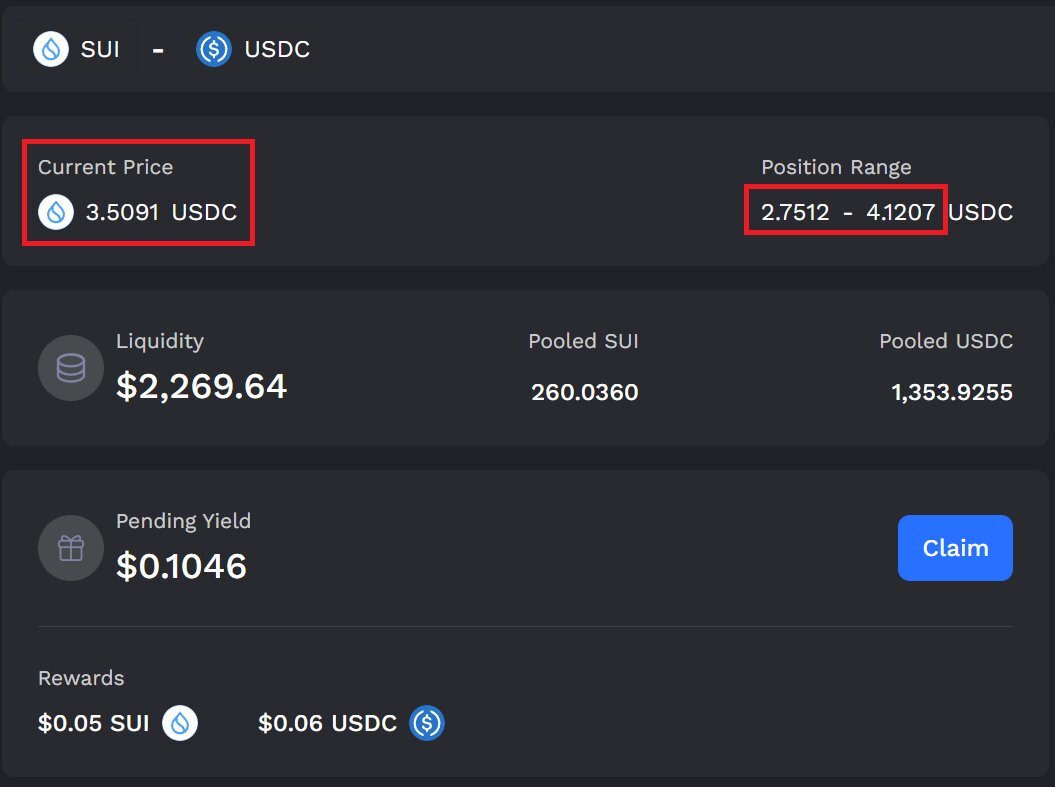Image resolution: width=1055 pixels, height=787 pixels.
Task: Click the 2.7512 lower range value
Action: pos(795,213)
